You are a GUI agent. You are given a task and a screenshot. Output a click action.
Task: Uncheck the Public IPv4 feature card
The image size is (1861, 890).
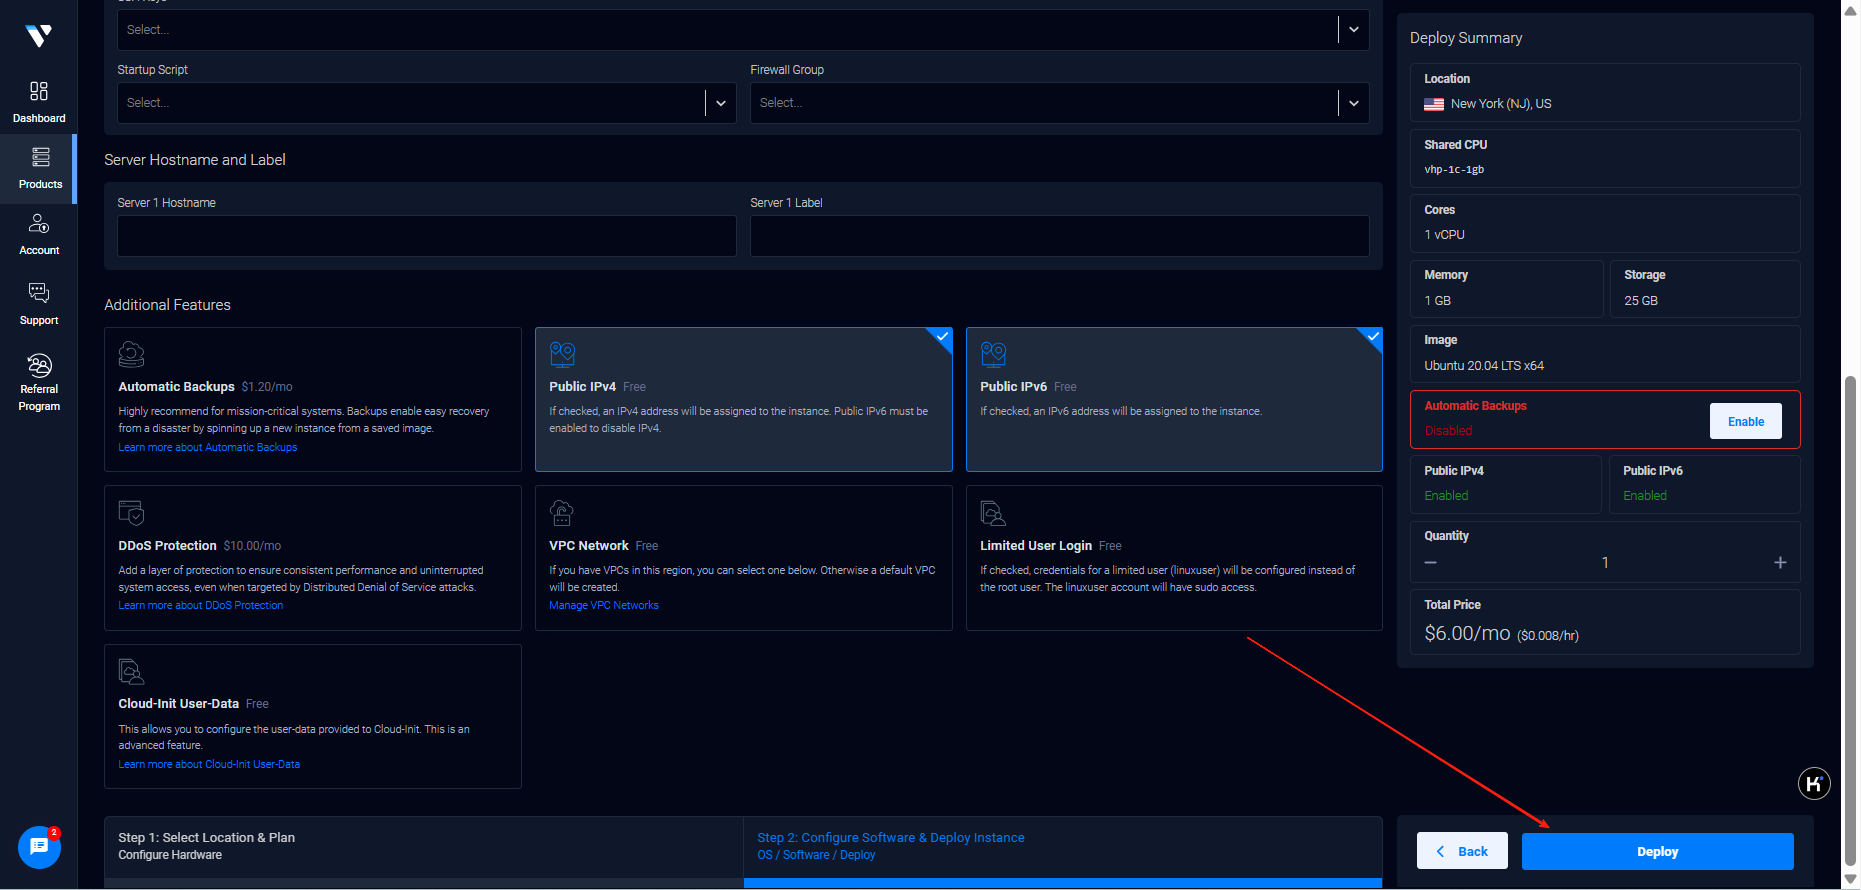743,399
